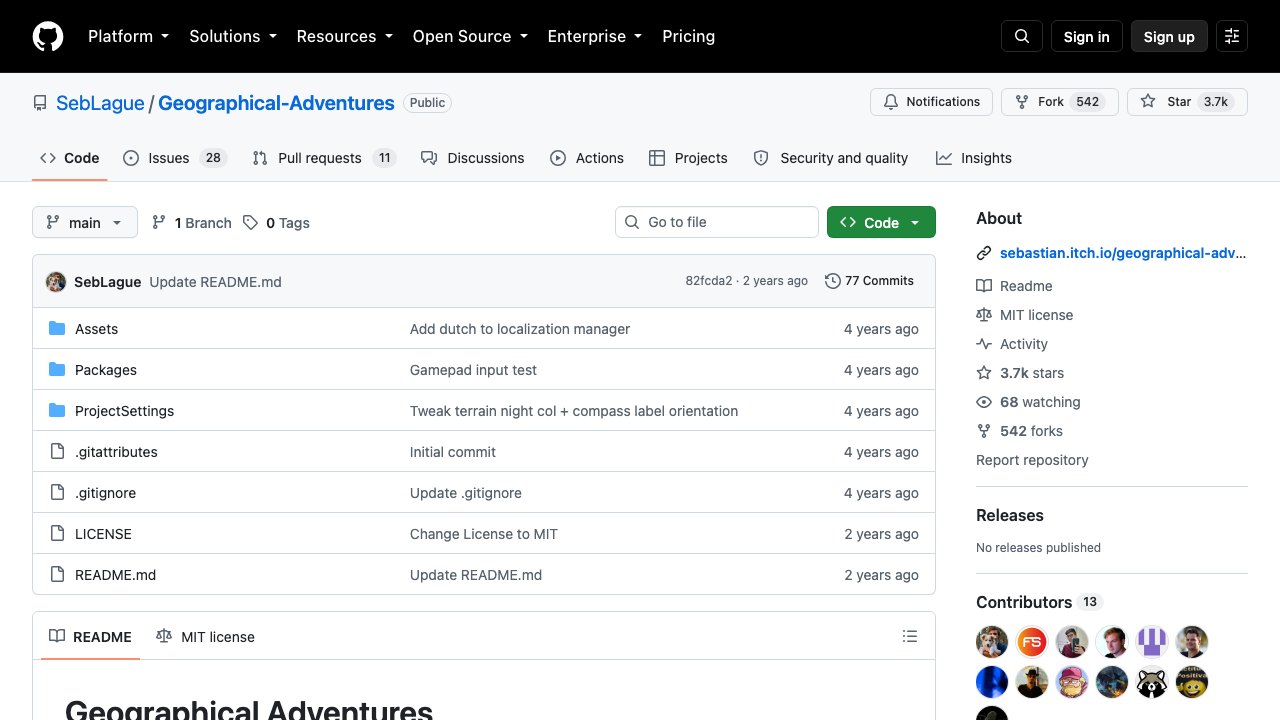Image resolution: width=1280 pixels, height=720 pixels.
Task: Click the Notifications bell button
Action: (932, 102)
